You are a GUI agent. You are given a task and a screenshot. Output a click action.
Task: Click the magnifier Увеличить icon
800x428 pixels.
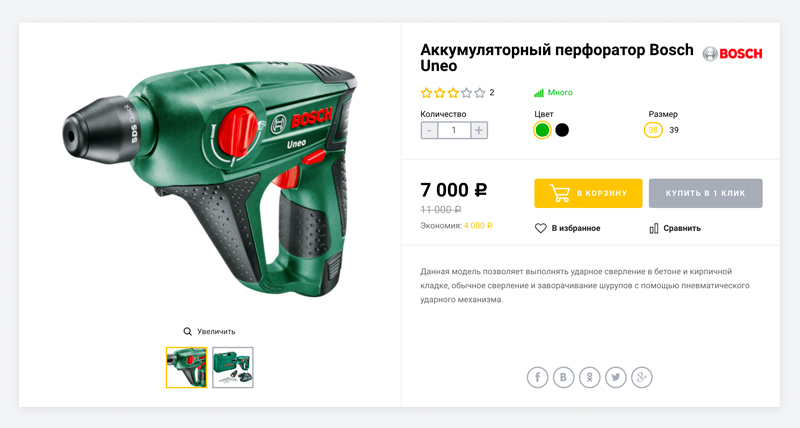(188, 332)
